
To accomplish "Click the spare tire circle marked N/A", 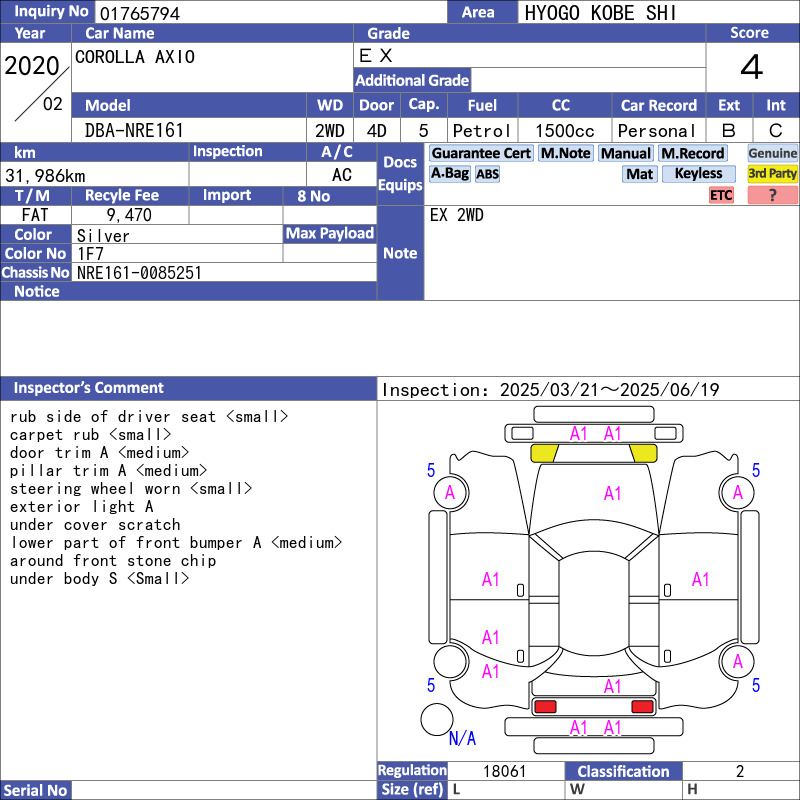I will 437,720.
